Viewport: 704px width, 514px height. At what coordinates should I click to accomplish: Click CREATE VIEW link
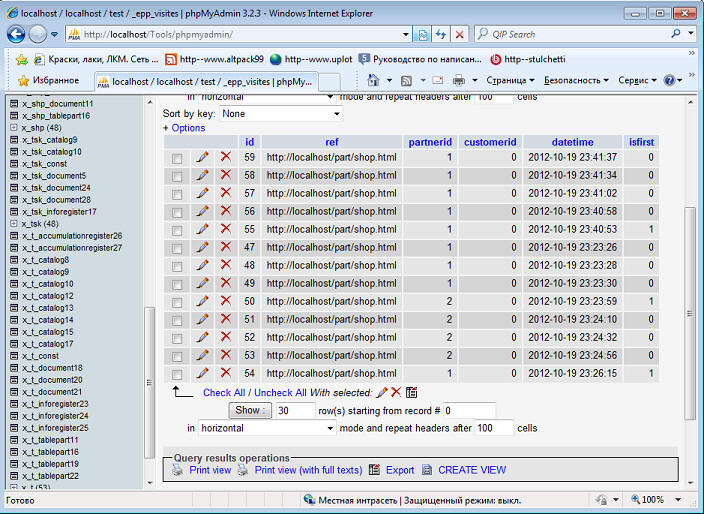point(472,470)
